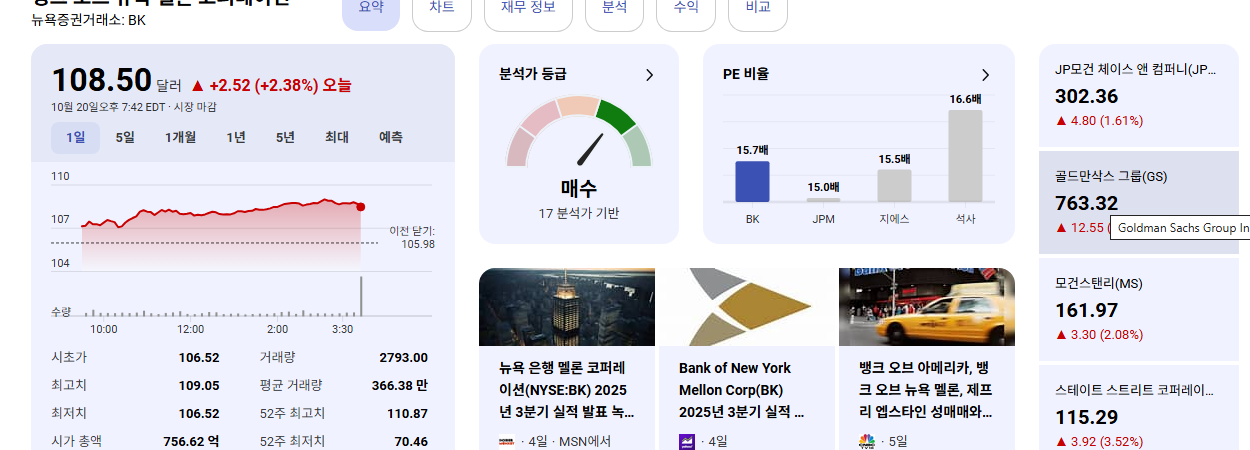1250x450 pixels.
Task: Click the source icon beside '4일 · MSN에서'
Action: (507, 441)
